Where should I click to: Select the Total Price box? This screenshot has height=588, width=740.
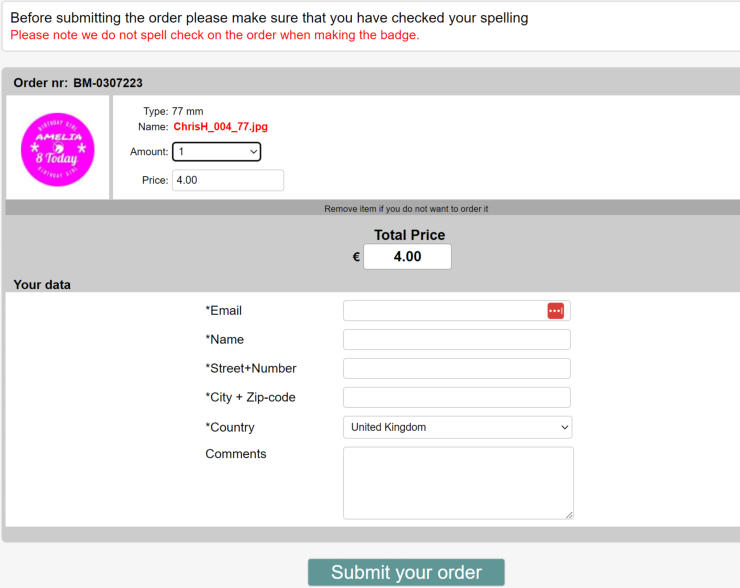[407, 257]
